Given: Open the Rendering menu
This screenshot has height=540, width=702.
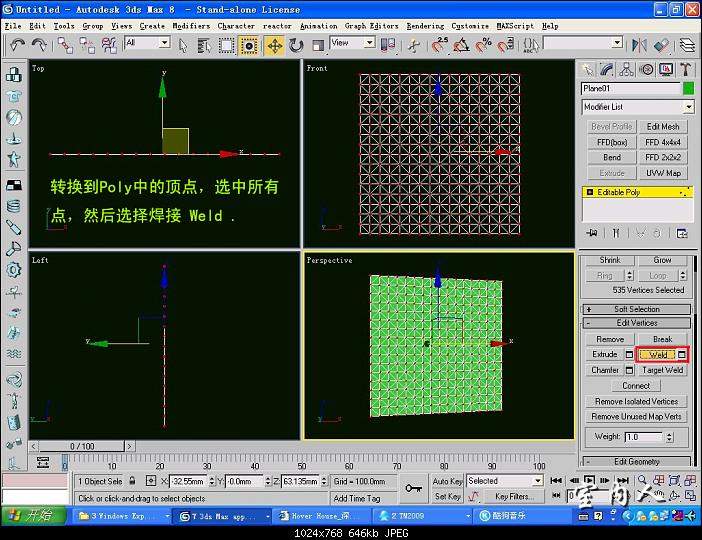Looking at the screenshot, I should 425,26.
